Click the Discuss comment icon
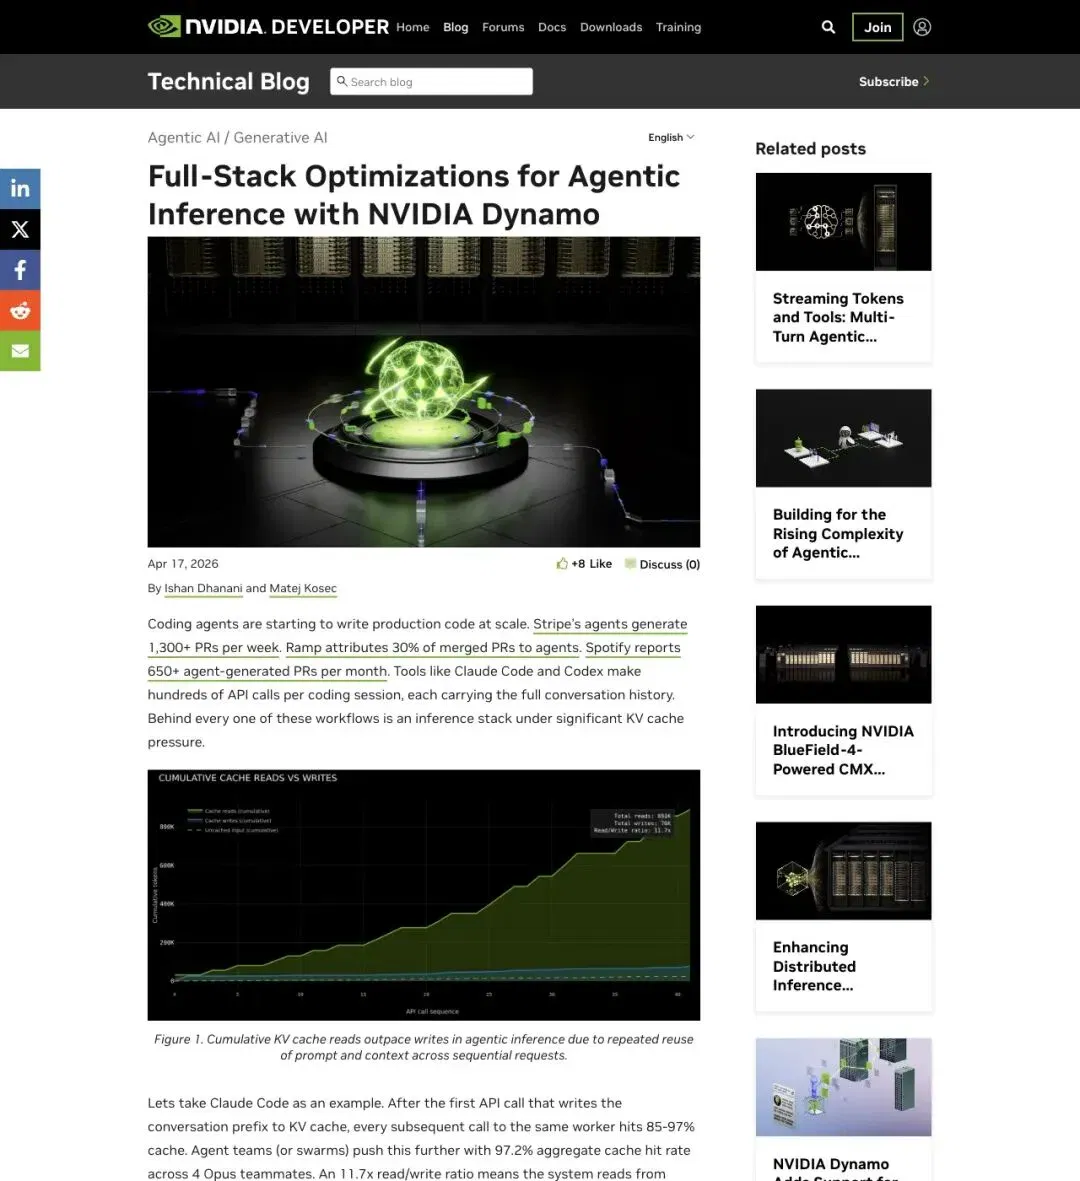This screenshot has height=1181, width=1080. click(x=630, y=564)
